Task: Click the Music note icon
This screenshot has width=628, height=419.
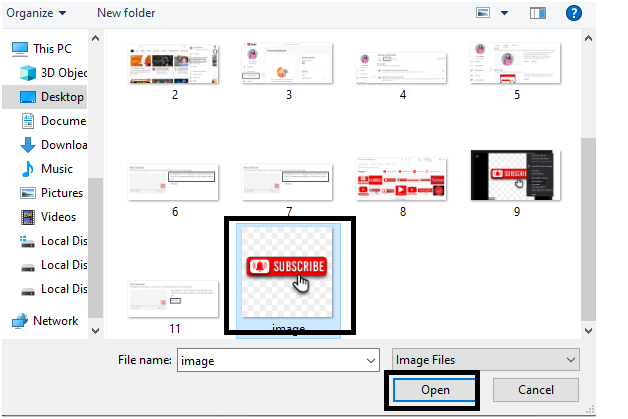Action: pos(28,169)
